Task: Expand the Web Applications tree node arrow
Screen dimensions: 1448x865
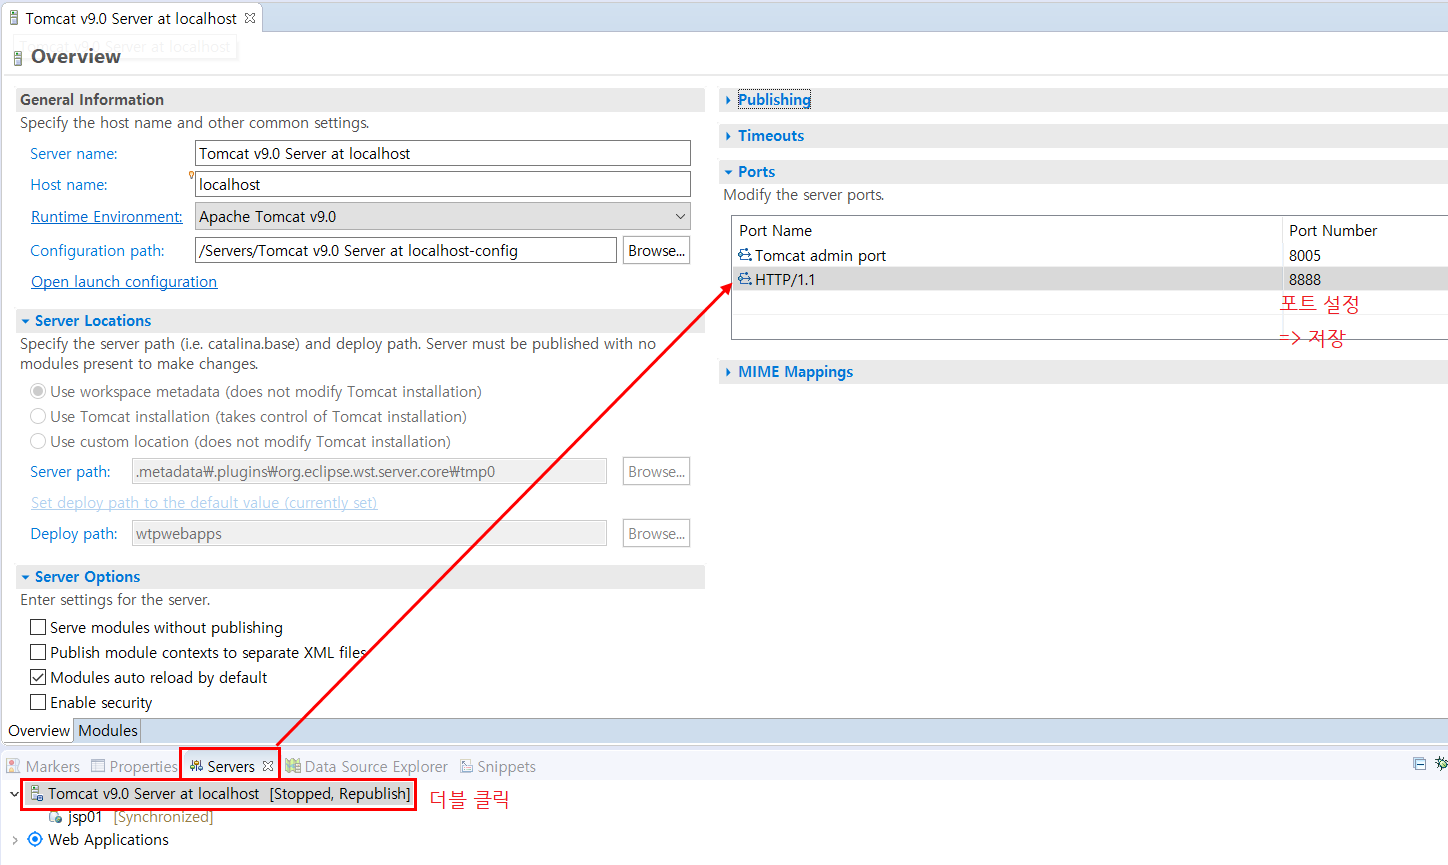Action: coord(14,840)
